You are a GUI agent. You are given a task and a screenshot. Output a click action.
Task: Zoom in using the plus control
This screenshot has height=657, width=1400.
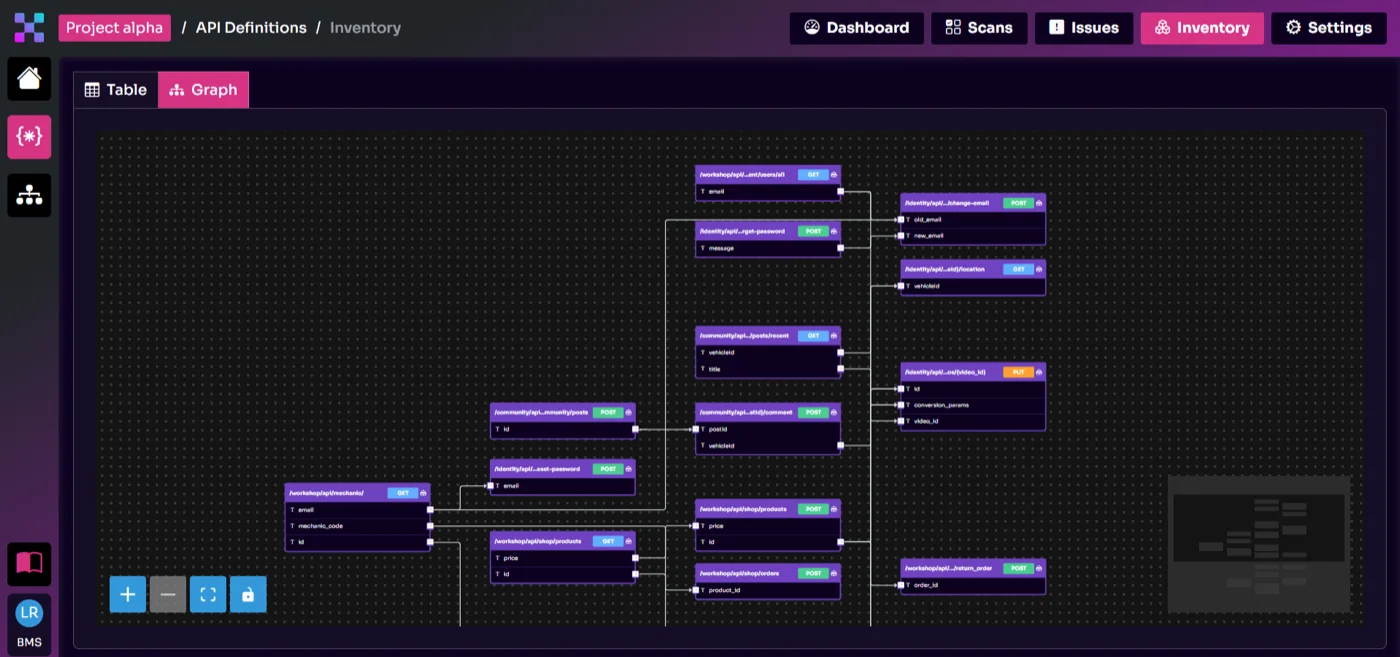[x=127, y=594]
